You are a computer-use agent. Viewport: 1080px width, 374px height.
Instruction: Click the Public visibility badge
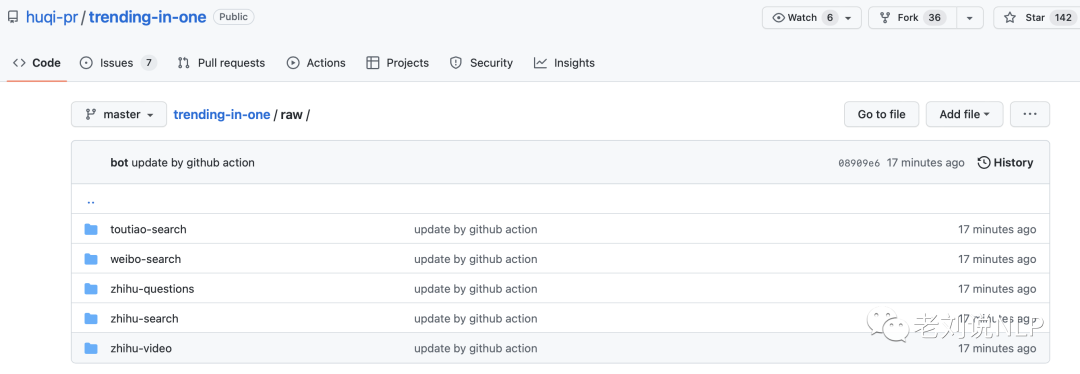point(233,17)
